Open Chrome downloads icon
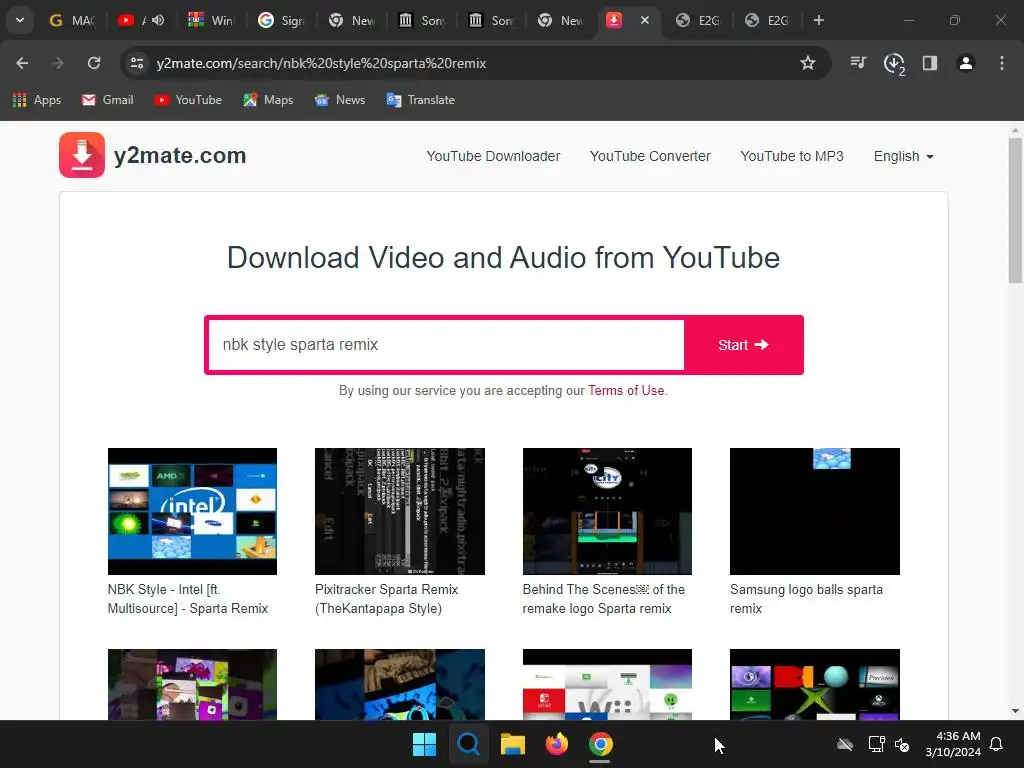This screenshot has height=768, width=1024. click(893, 63)
